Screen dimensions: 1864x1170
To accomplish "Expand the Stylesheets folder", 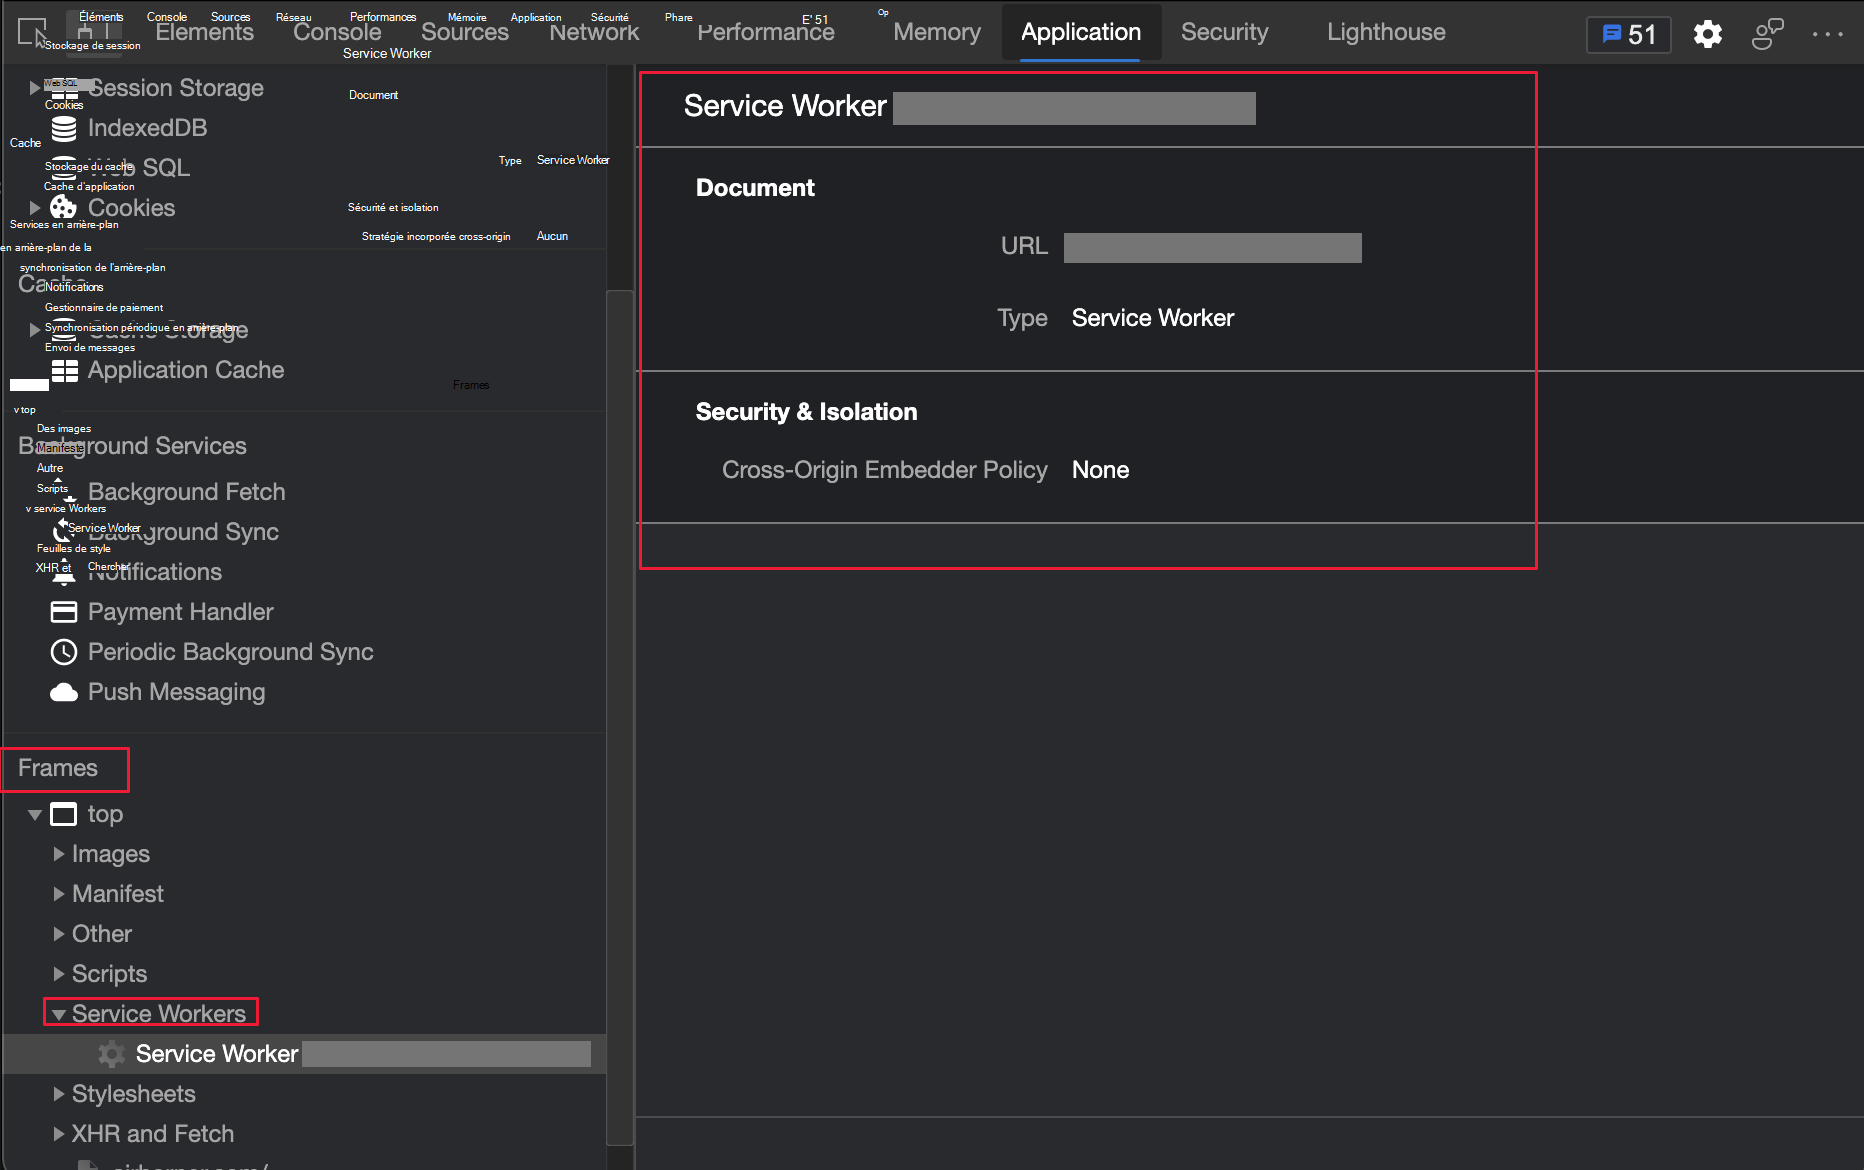I will click(59, 1094).
